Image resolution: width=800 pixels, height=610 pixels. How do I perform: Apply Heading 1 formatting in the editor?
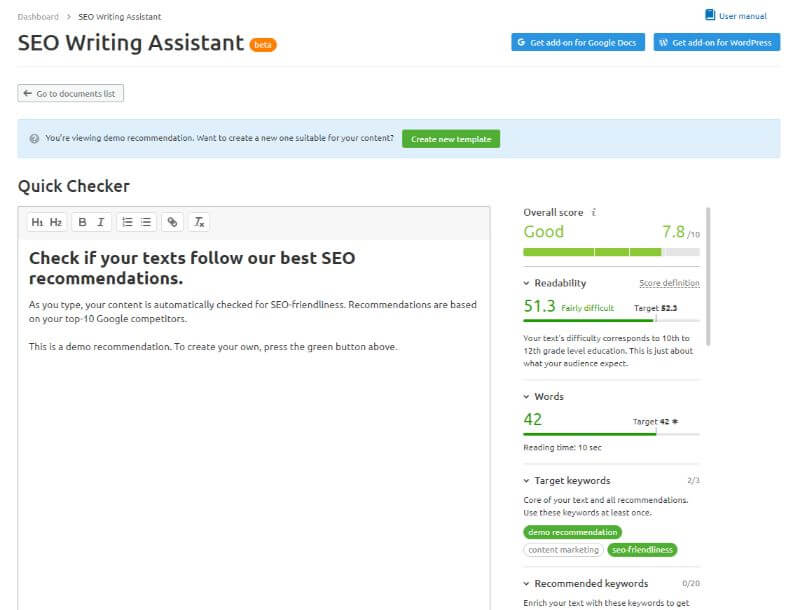click(35, 222)
